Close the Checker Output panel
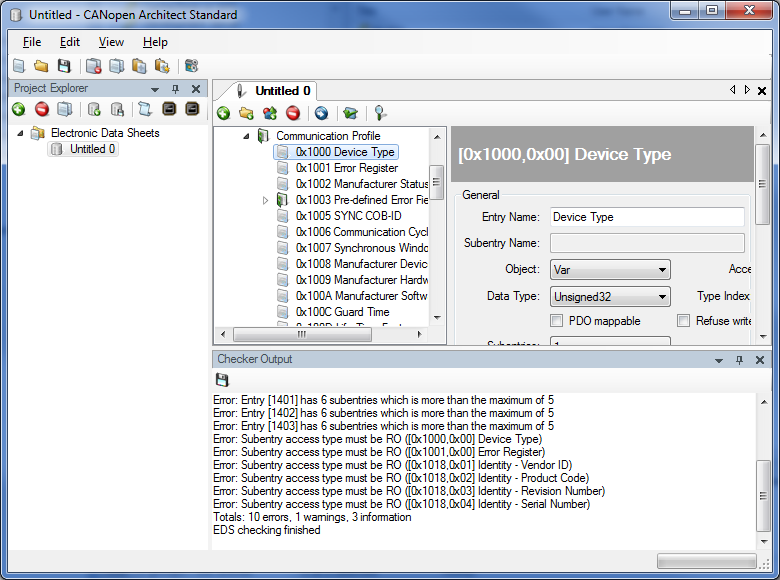 tap(760, 360)
